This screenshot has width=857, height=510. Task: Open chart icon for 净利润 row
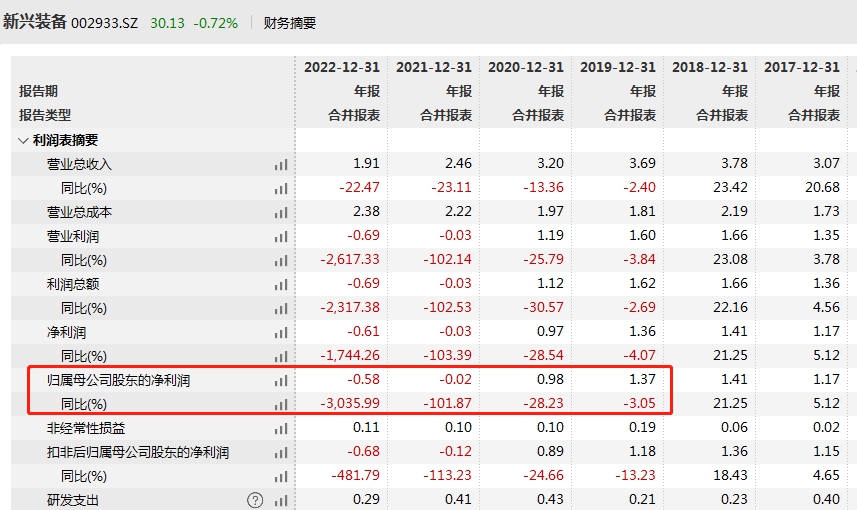pyautogui.click(x=281, y=333)
